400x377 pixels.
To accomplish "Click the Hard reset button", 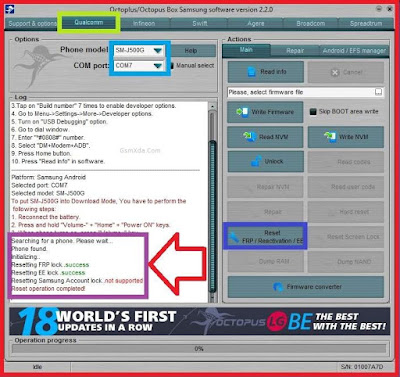I will [346, 212].
